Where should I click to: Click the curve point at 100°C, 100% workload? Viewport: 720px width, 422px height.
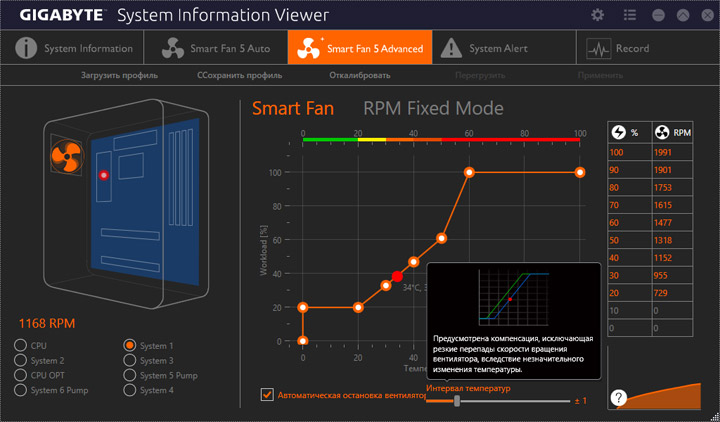[580, 172]
